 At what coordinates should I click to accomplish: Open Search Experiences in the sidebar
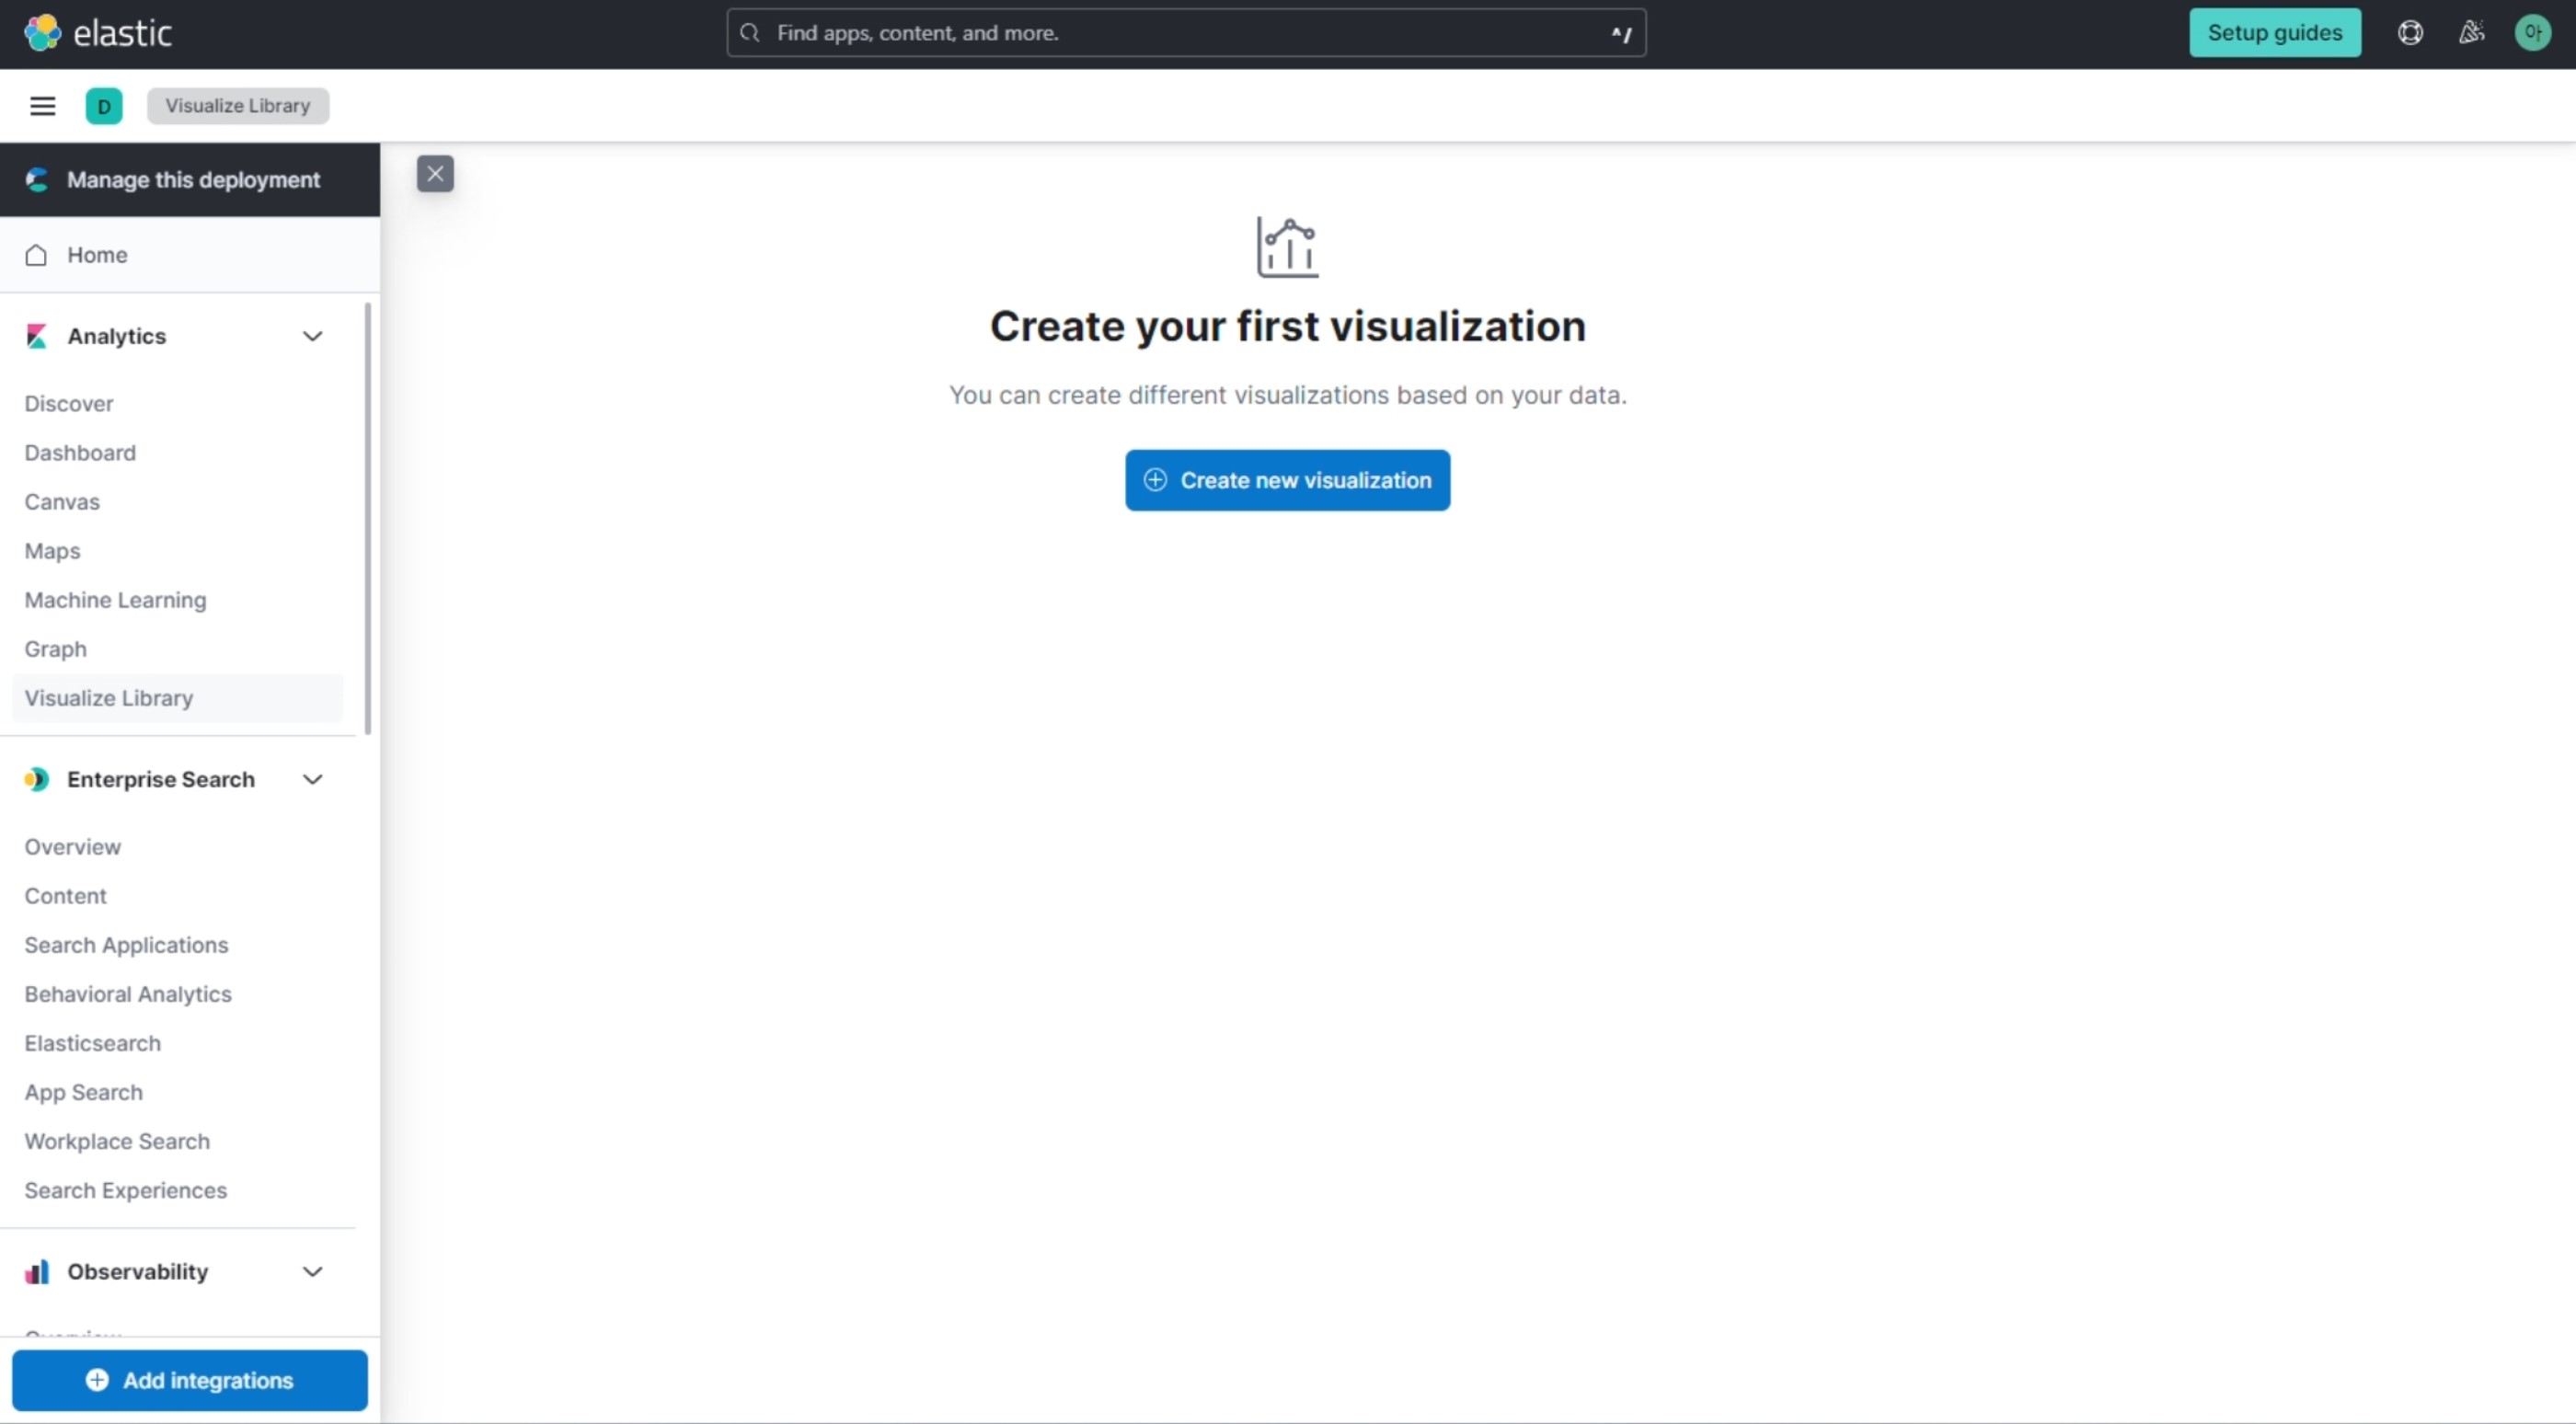(x=125, y=1190)
